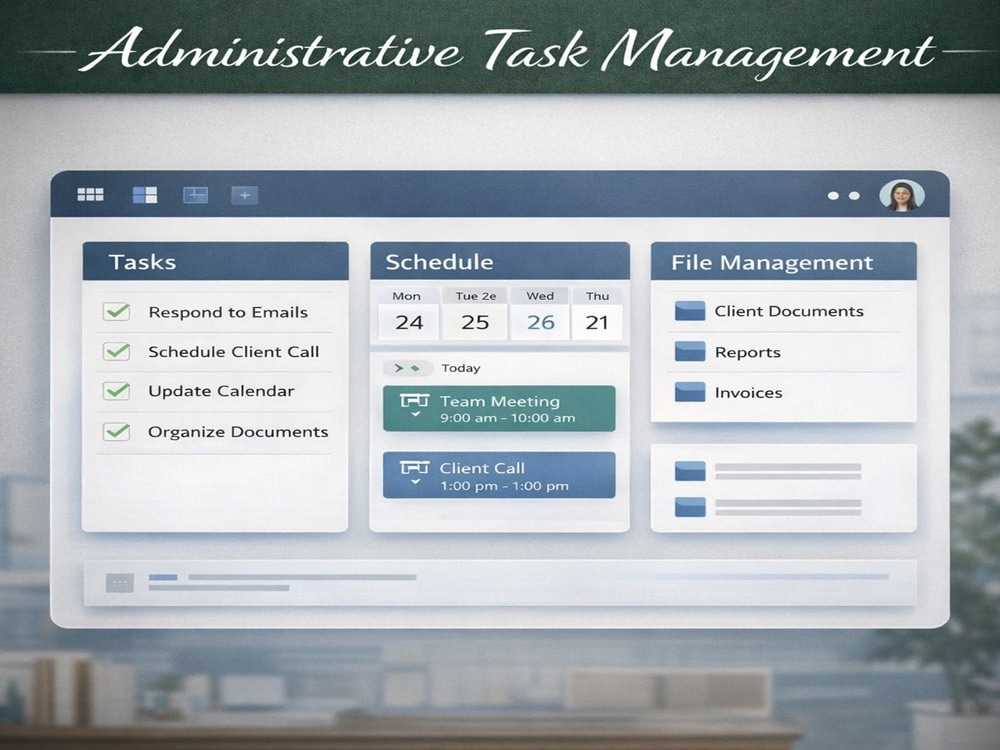Click the Tasks panel header
Screen dimensions: 1000x750
click(x=216, y=261)
